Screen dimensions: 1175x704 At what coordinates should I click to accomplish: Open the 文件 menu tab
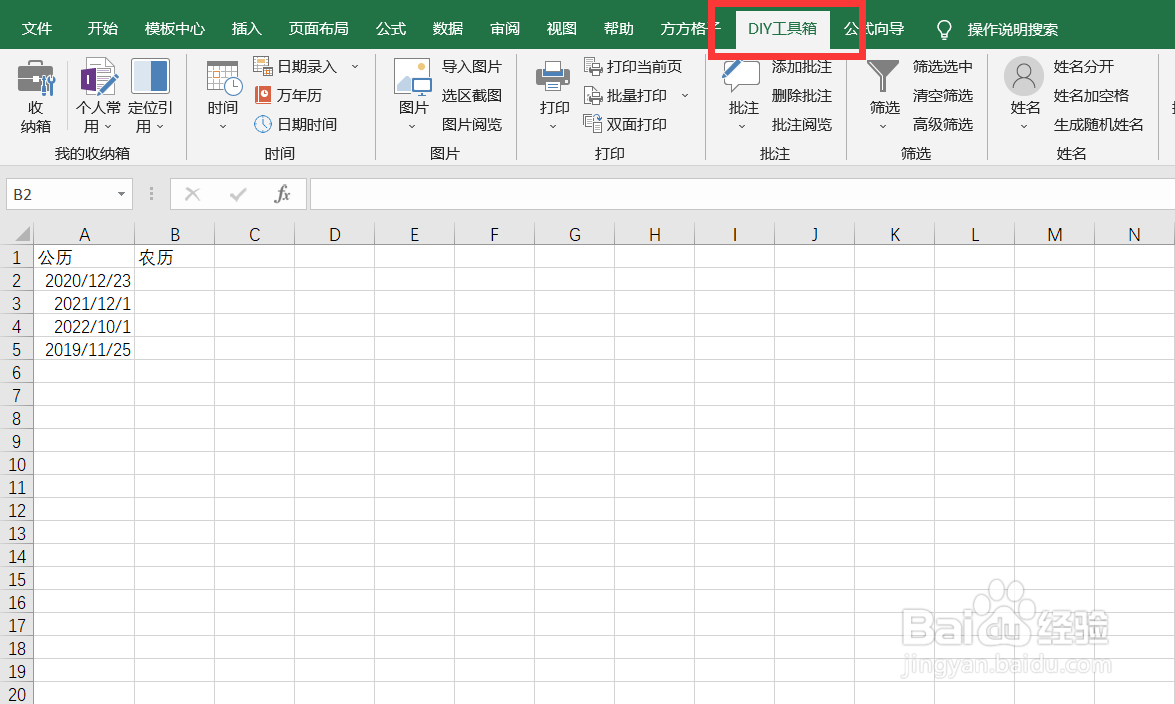(x=37, y=28)
